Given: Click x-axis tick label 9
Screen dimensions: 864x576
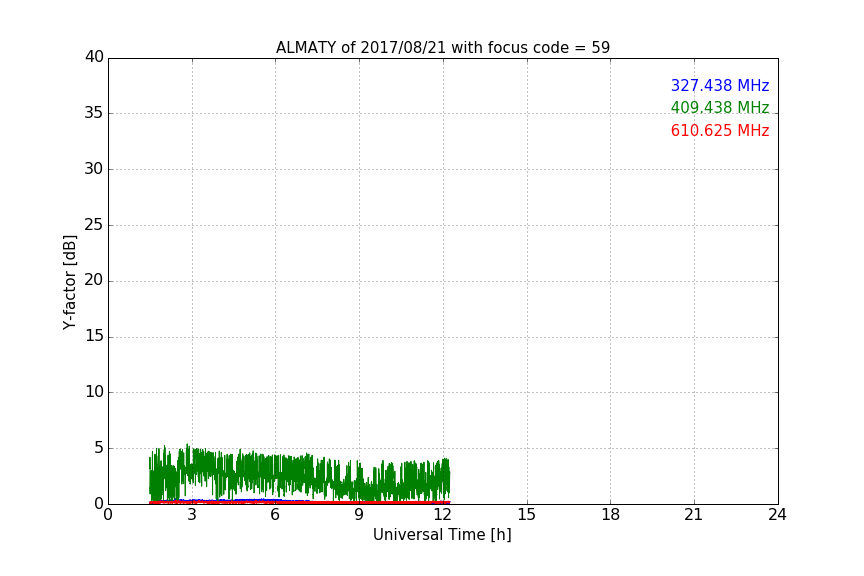Looking at the screenshot, I should coord(359,515).
